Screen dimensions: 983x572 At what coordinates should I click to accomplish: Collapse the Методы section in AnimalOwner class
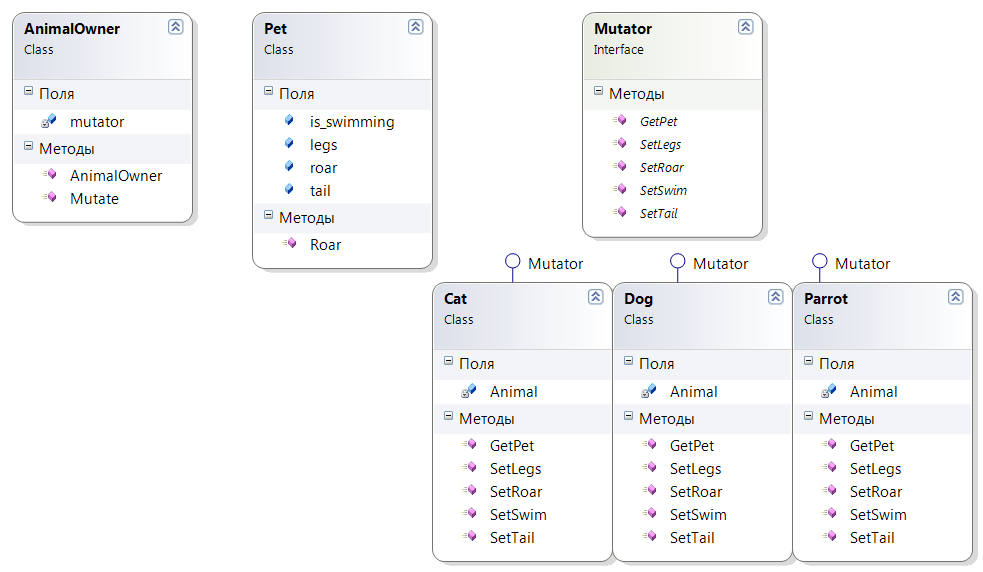pos(28,146)
